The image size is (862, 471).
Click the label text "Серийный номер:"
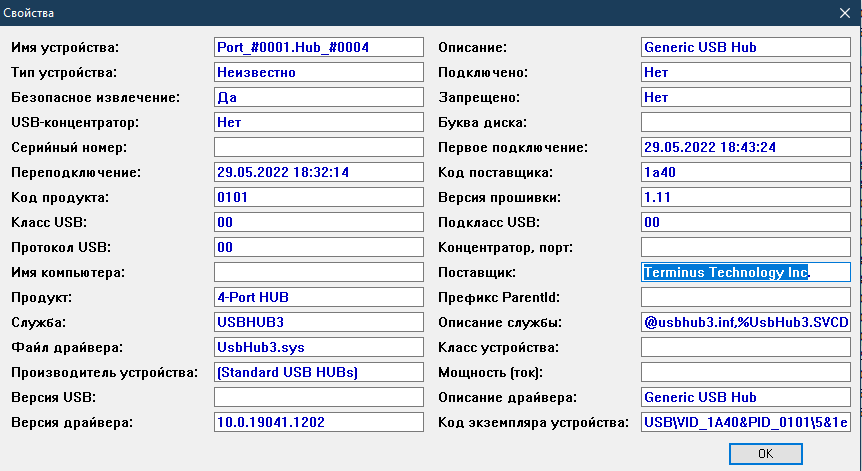tap(69, 148)
